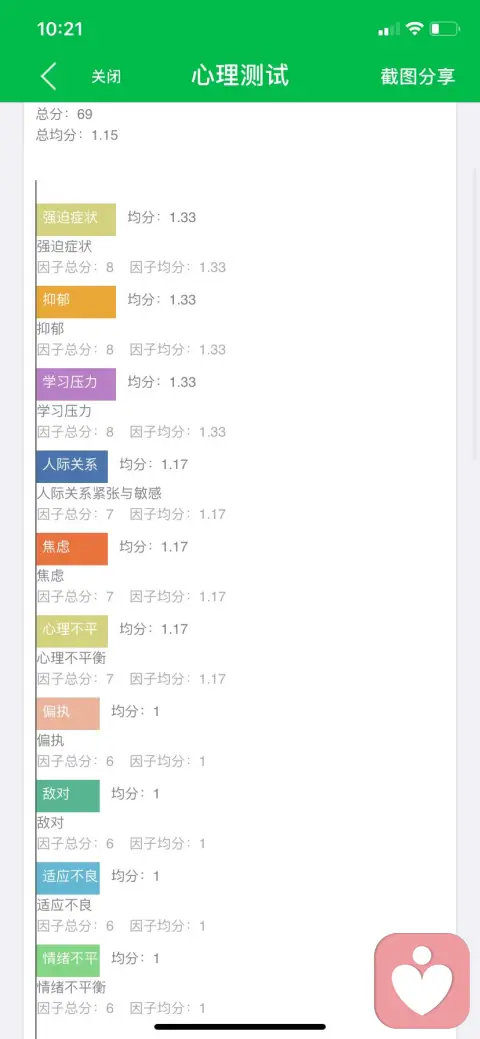Viewport: 480px width, 1039px height.
Task: Tap the cellular signal bars
Action: pos(389,29)
